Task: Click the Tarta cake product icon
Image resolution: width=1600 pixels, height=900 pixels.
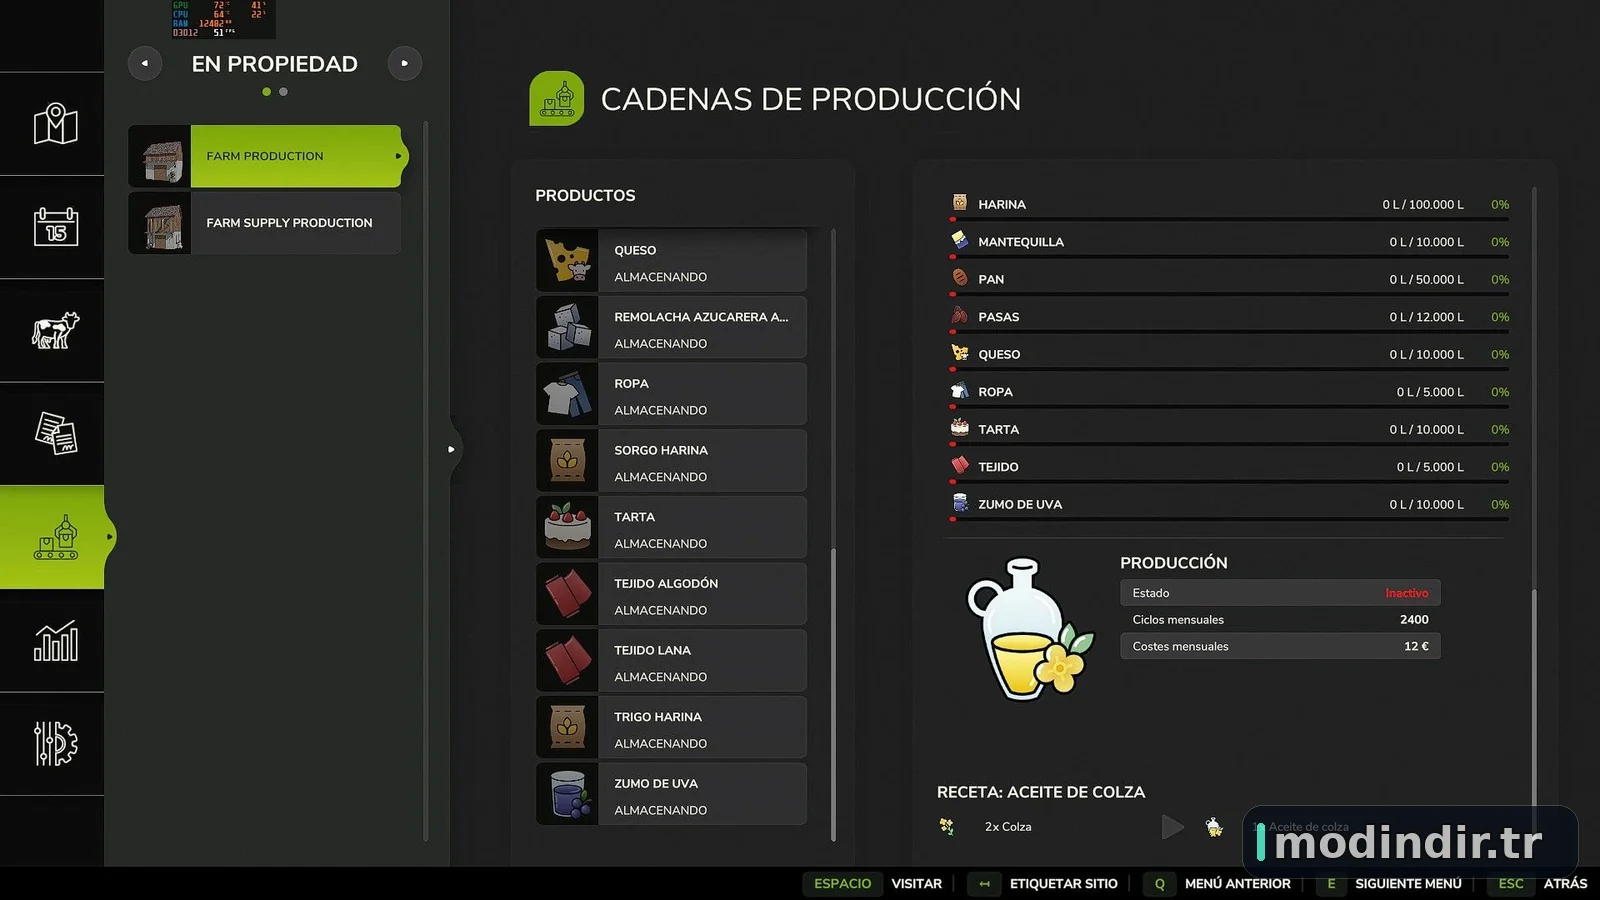Action: [567, 528]
